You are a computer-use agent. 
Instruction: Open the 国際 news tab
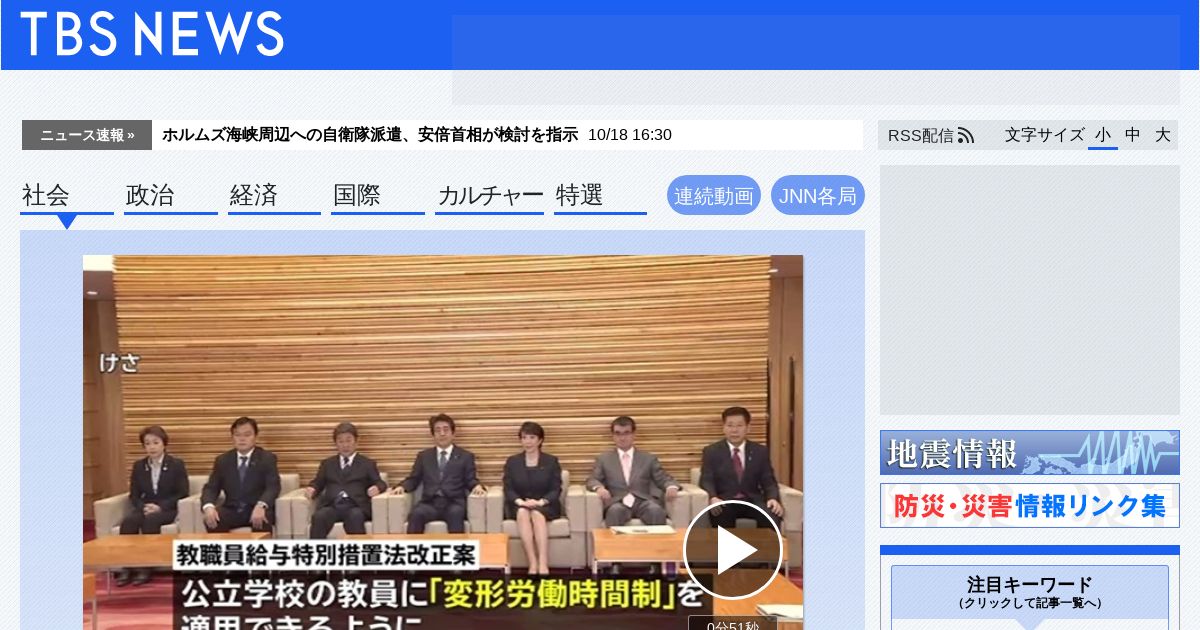tap(378, 196)
